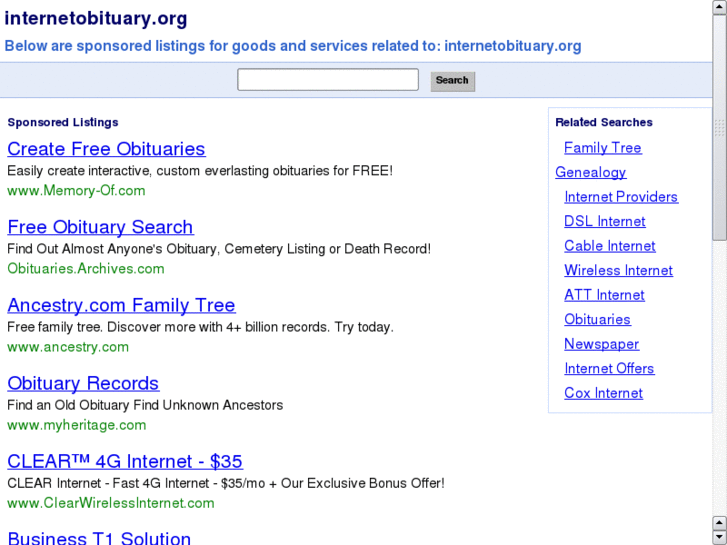727x545 pixels.
Task: Select Internet Offers related search
Action: click(x=609, y=369)
